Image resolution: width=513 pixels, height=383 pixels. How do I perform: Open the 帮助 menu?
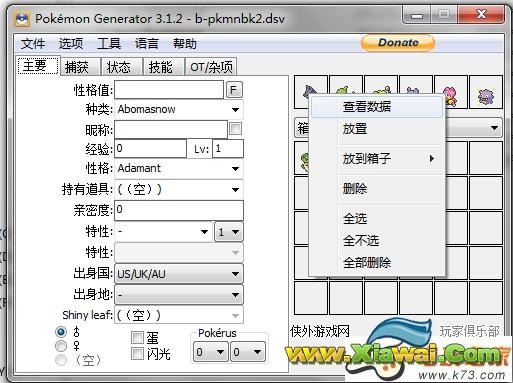pyautogui.click(x=185, y=43)
